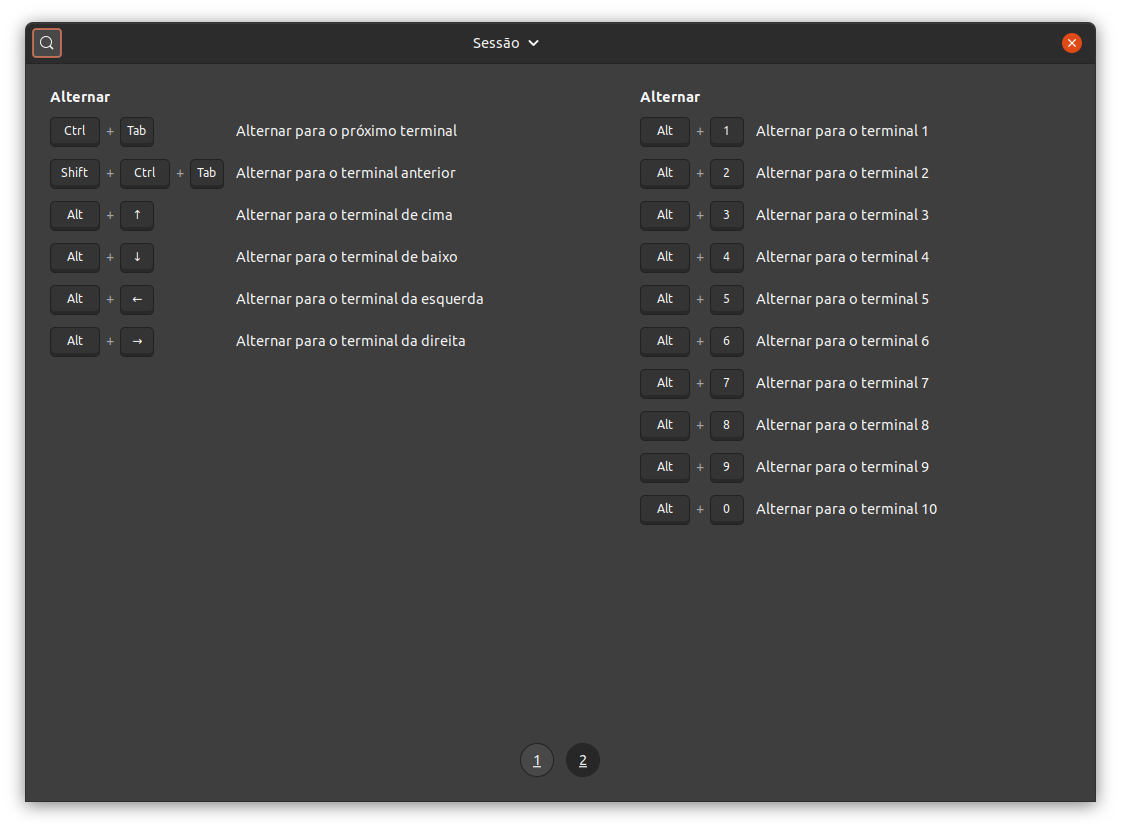The height and width of the screenshot is (830, 1121).
Task: Click the Shift key cap
Action: (x=74, y=173)
